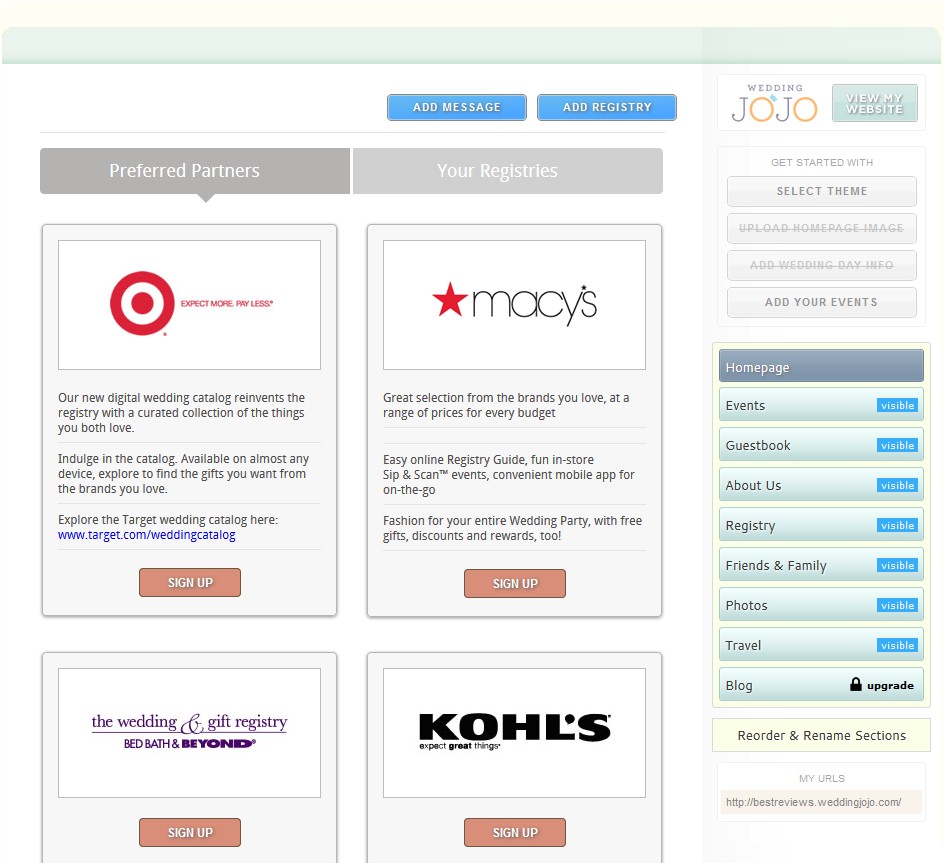The image size is (945, 864).
Task: Click the View My Website button
Action: (874, 103)
